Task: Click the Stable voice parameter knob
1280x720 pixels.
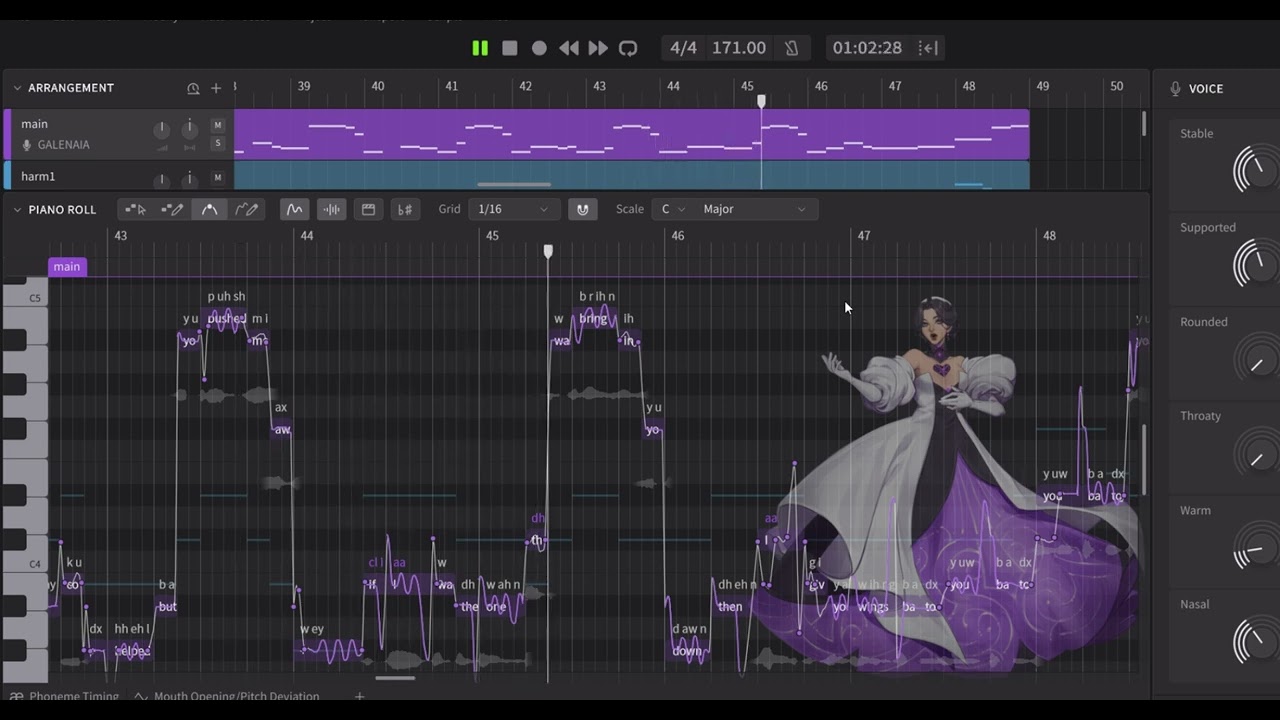Action: click(x=1254, y=169)
